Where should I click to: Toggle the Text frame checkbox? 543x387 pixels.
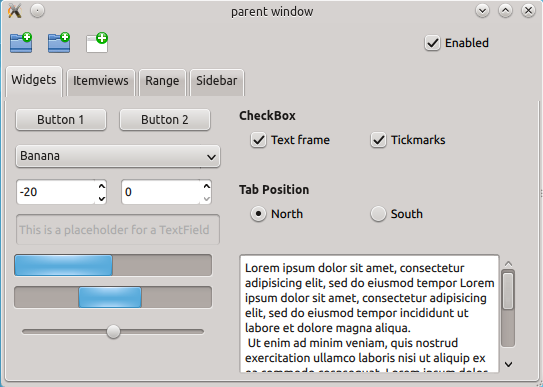pyautogui.click(x=258, y=140)
